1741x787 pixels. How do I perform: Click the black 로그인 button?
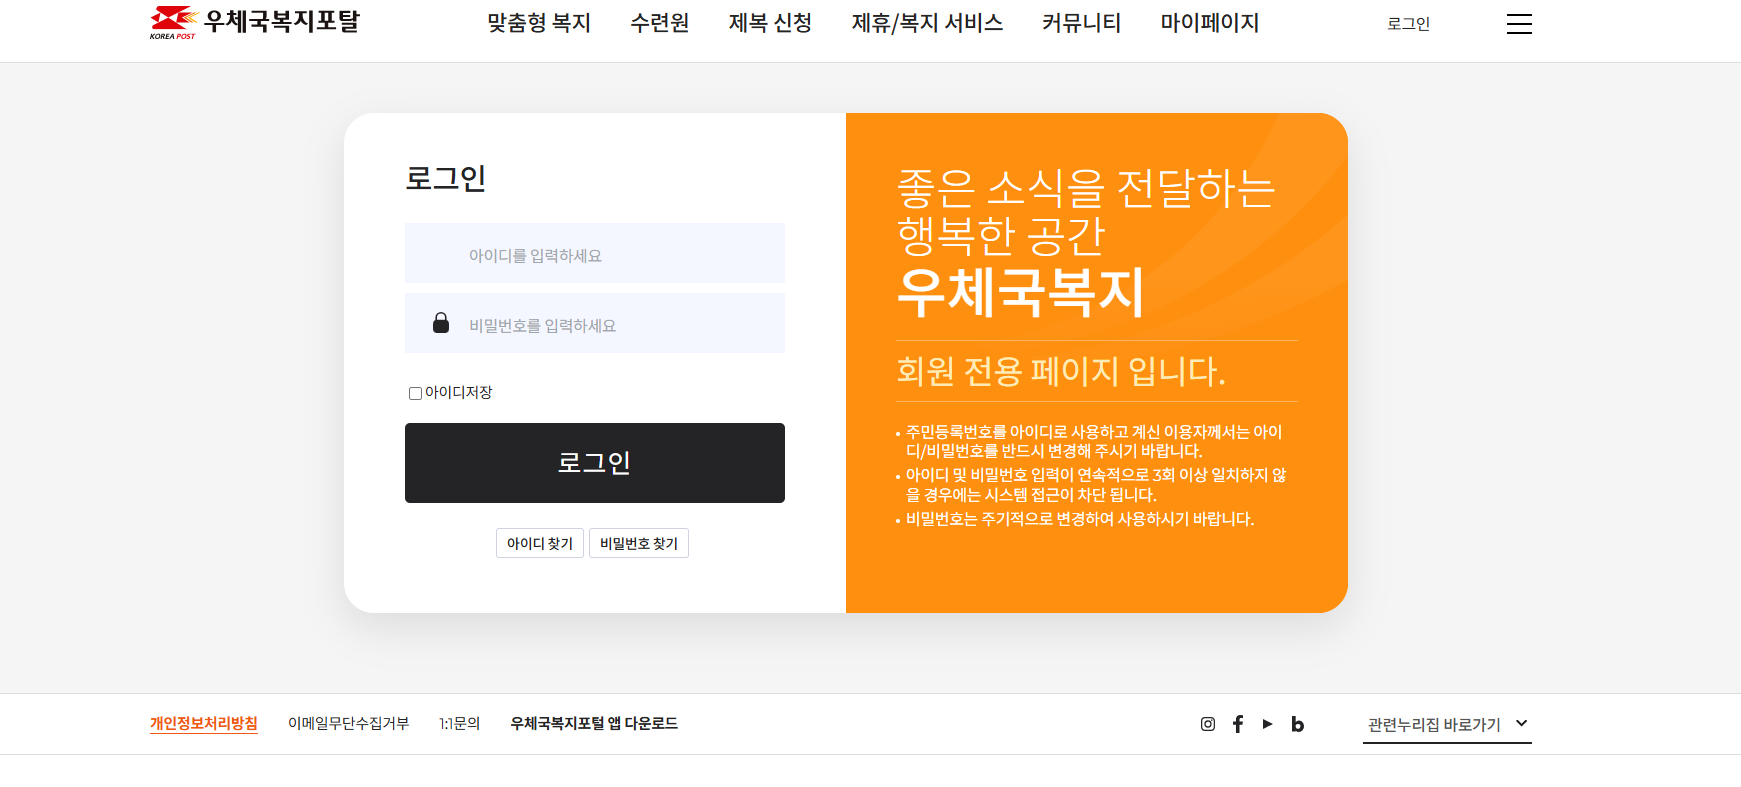pos(595,463)
